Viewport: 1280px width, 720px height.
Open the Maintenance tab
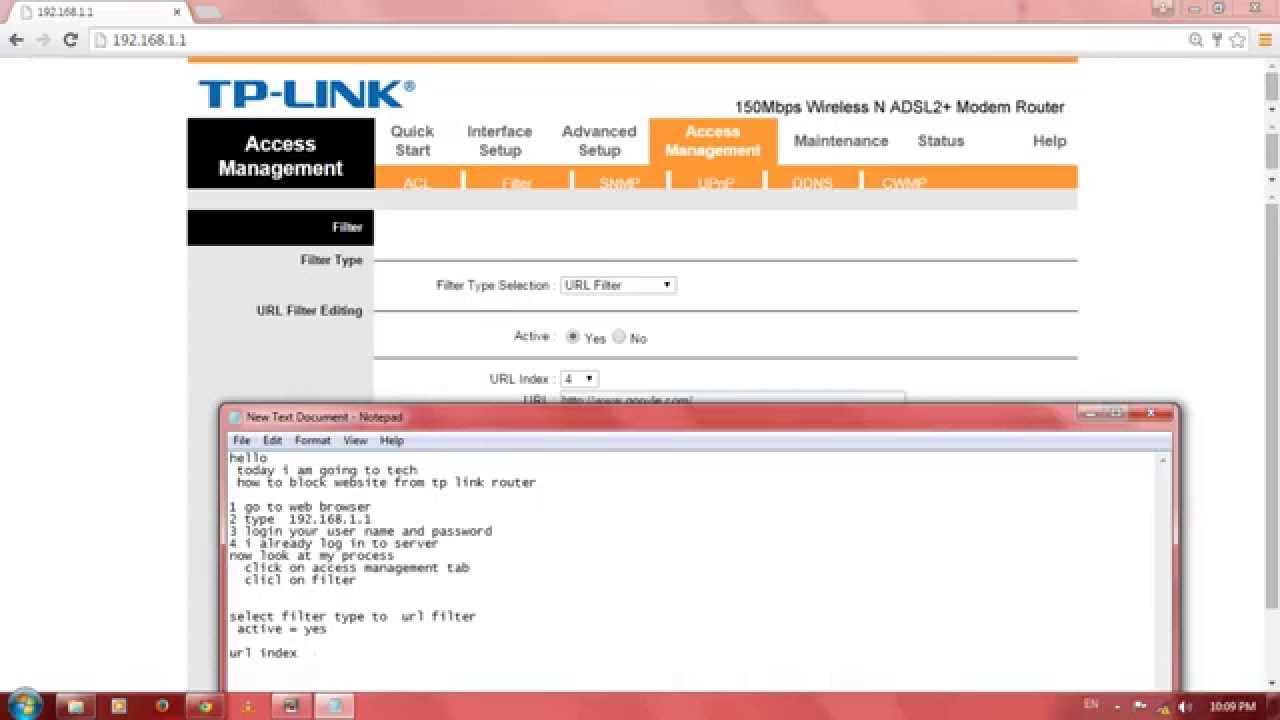coord(841,141)
